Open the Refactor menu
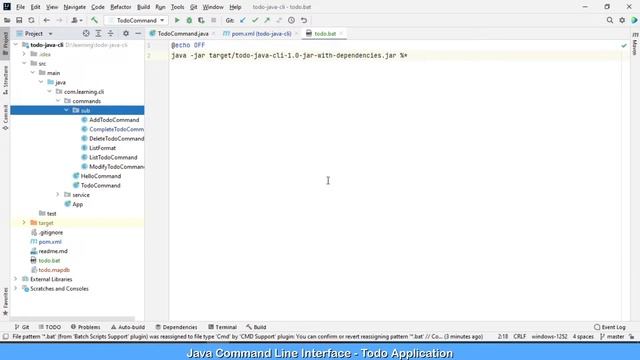Screen dimensions: 640x360 coord(120,7)
